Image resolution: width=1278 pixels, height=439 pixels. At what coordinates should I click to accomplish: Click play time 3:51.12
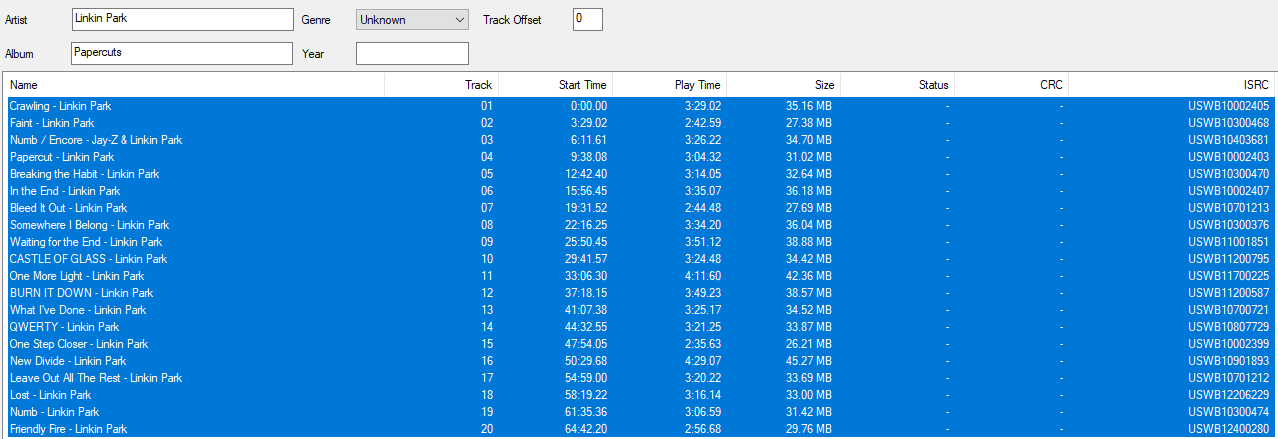click(703, 242)
